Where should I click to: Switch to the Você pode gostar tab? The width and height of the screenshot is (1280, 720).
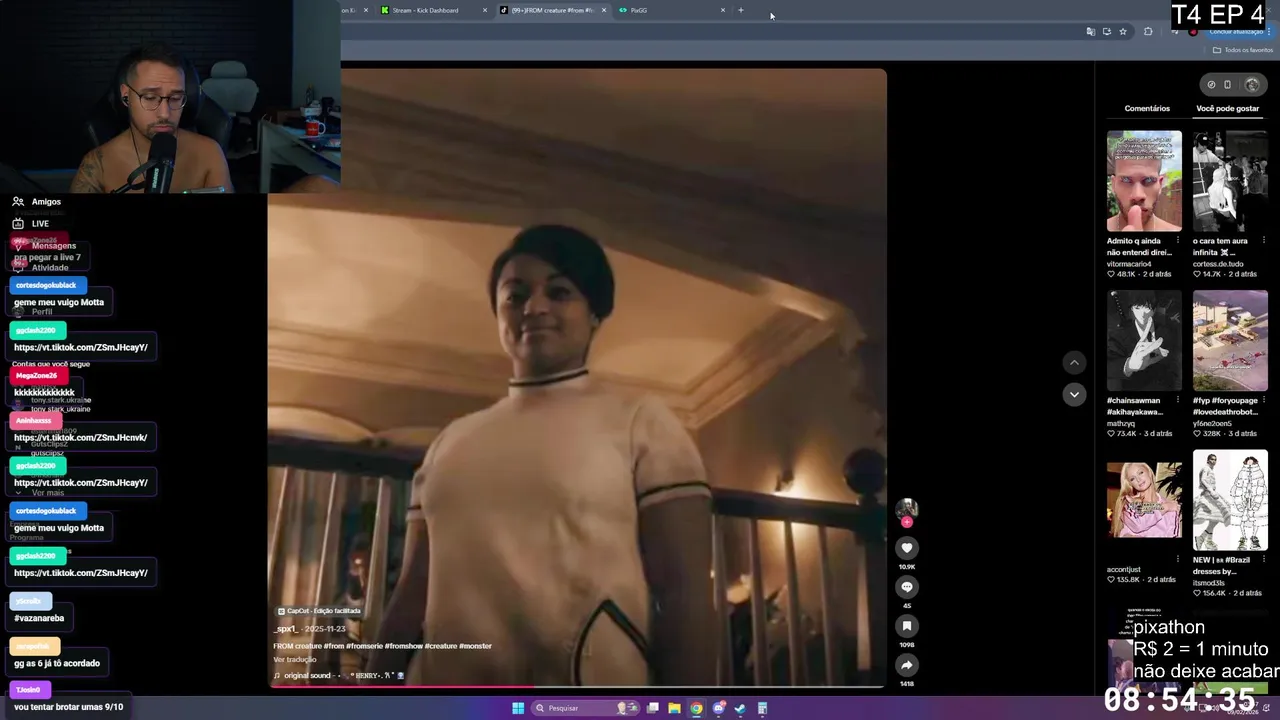click(1227, 108)
